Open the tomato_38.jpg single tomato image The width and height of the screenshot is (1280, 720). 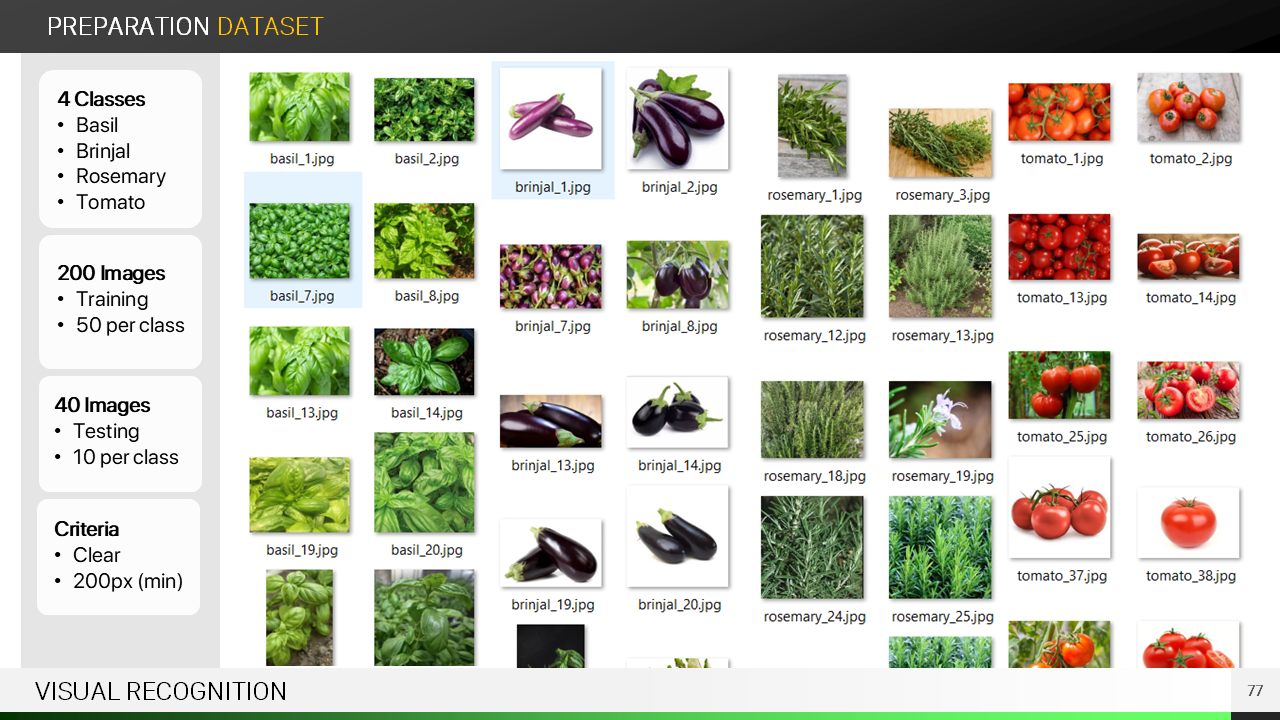click(x=1188, y=522)
